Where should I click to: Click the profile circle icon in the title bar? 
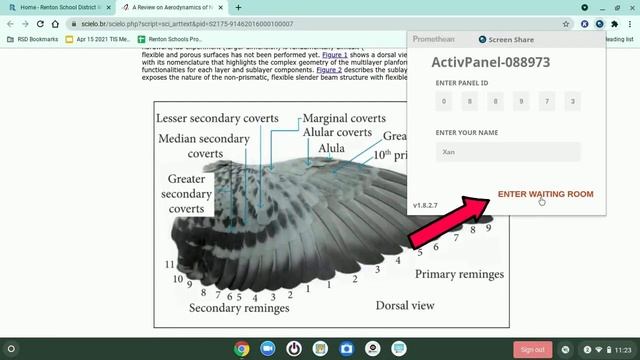click(584, 7)
